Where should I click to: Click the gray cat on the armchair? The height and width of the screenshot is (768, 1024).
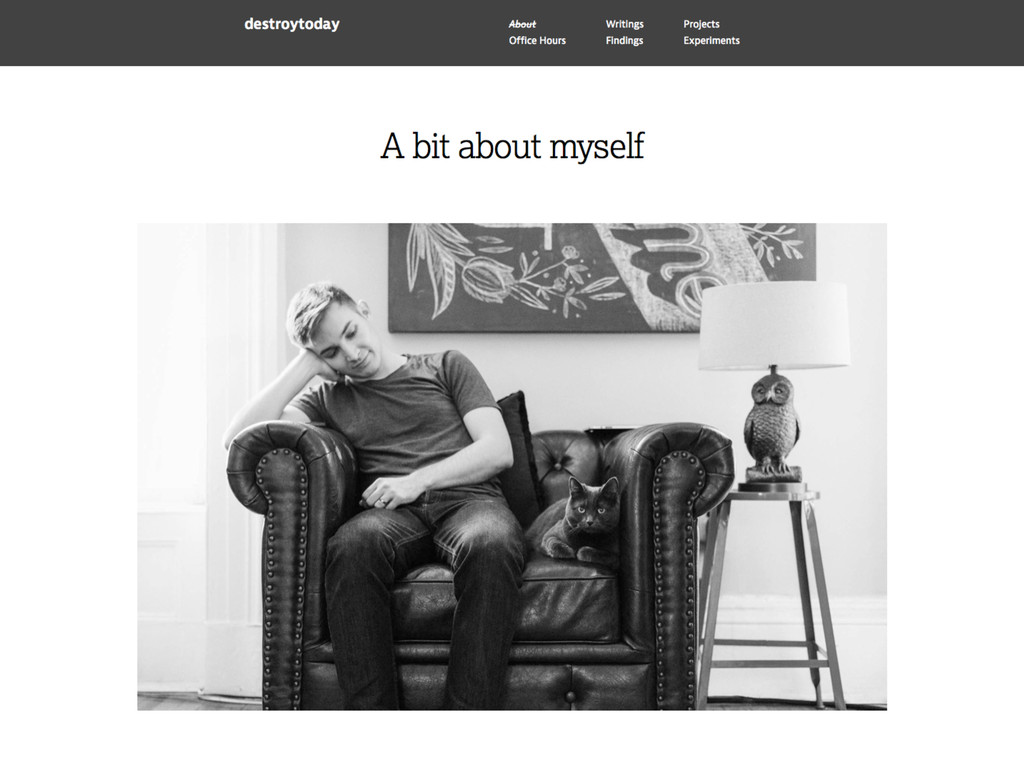(575, 524)
